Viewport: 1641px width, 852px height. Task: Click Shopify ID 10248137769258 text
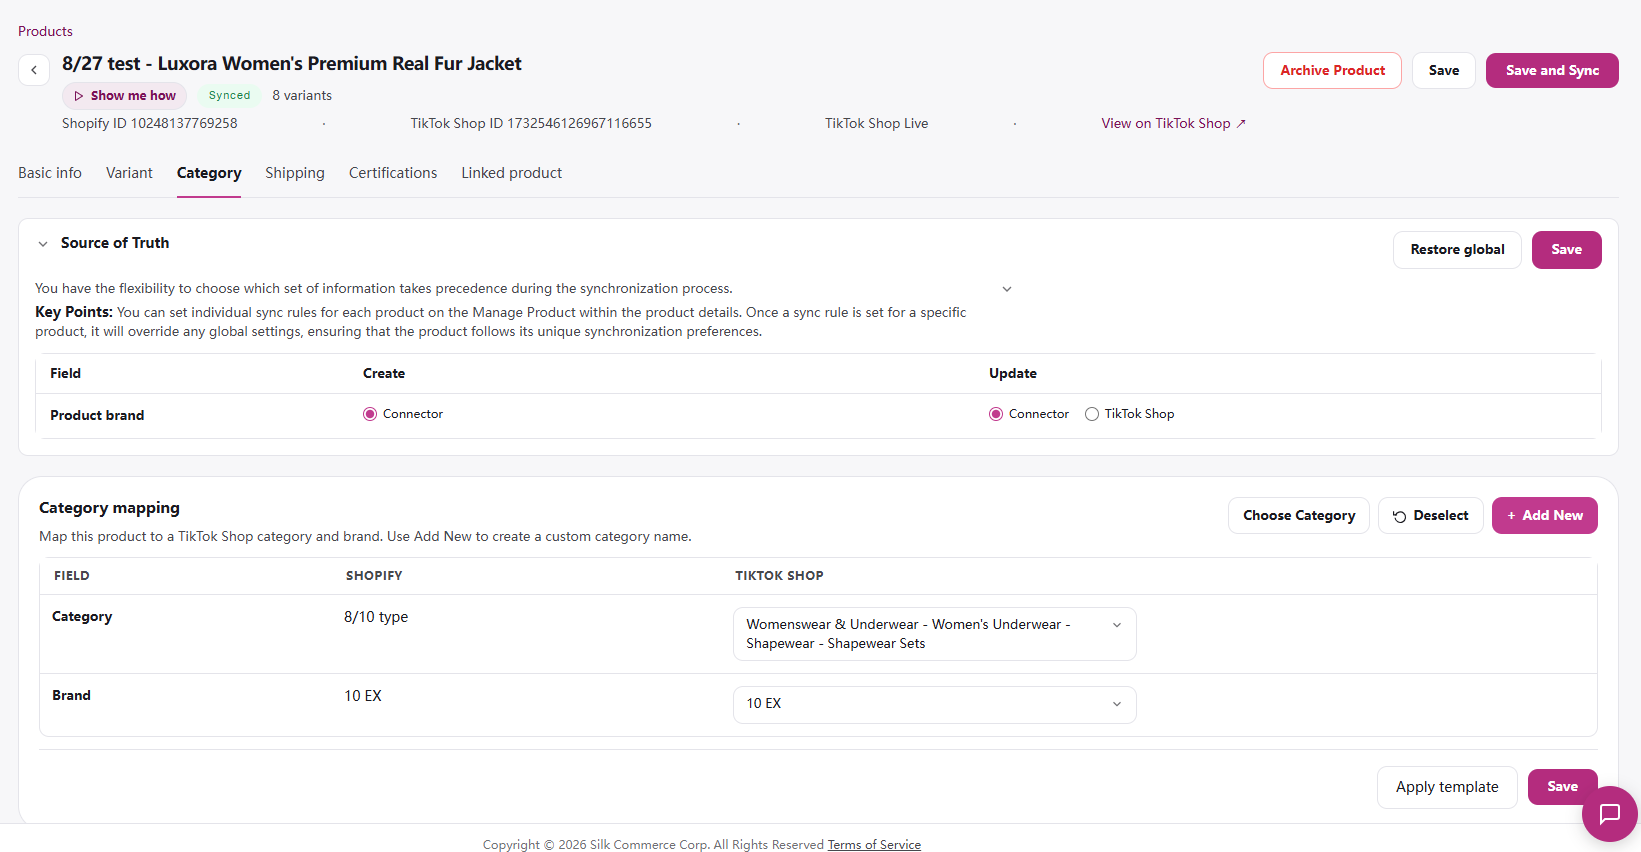click(150, 124)
